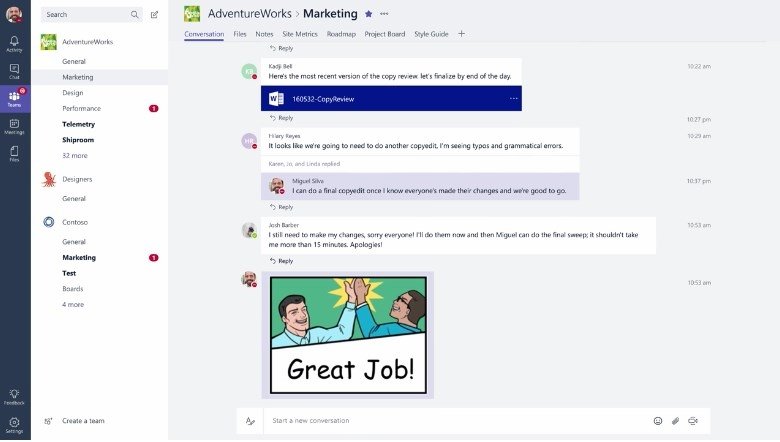Viewport: 780px width, 442px height.
Task: Open the Shiproom channel
Action: point(78,140)
